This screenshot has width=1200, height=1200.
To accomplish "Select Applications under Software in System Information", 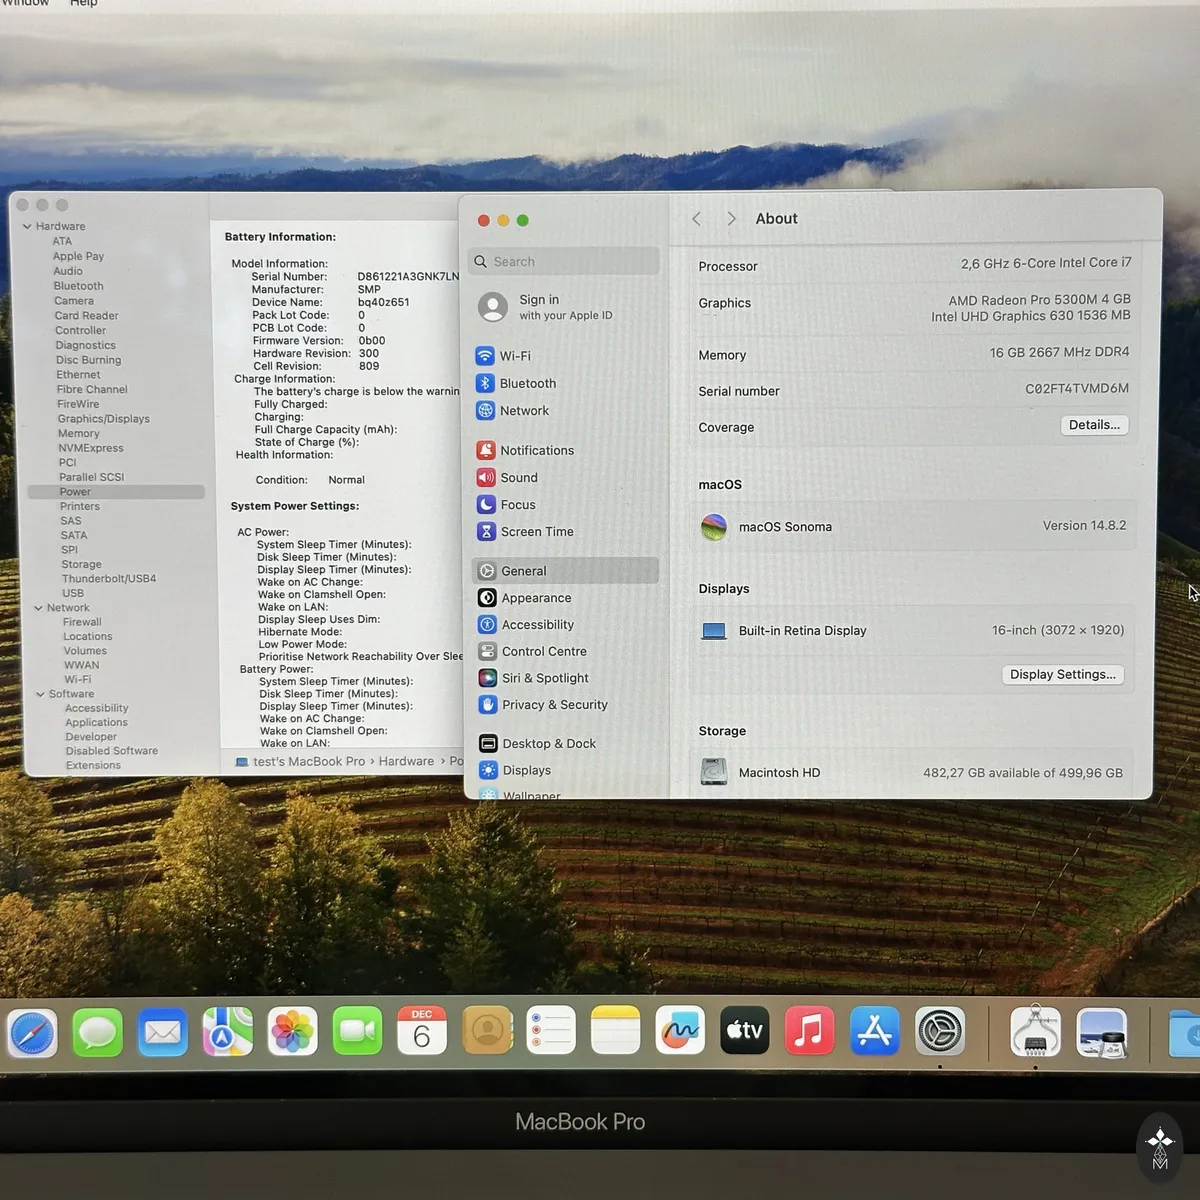I will point(96,723).
